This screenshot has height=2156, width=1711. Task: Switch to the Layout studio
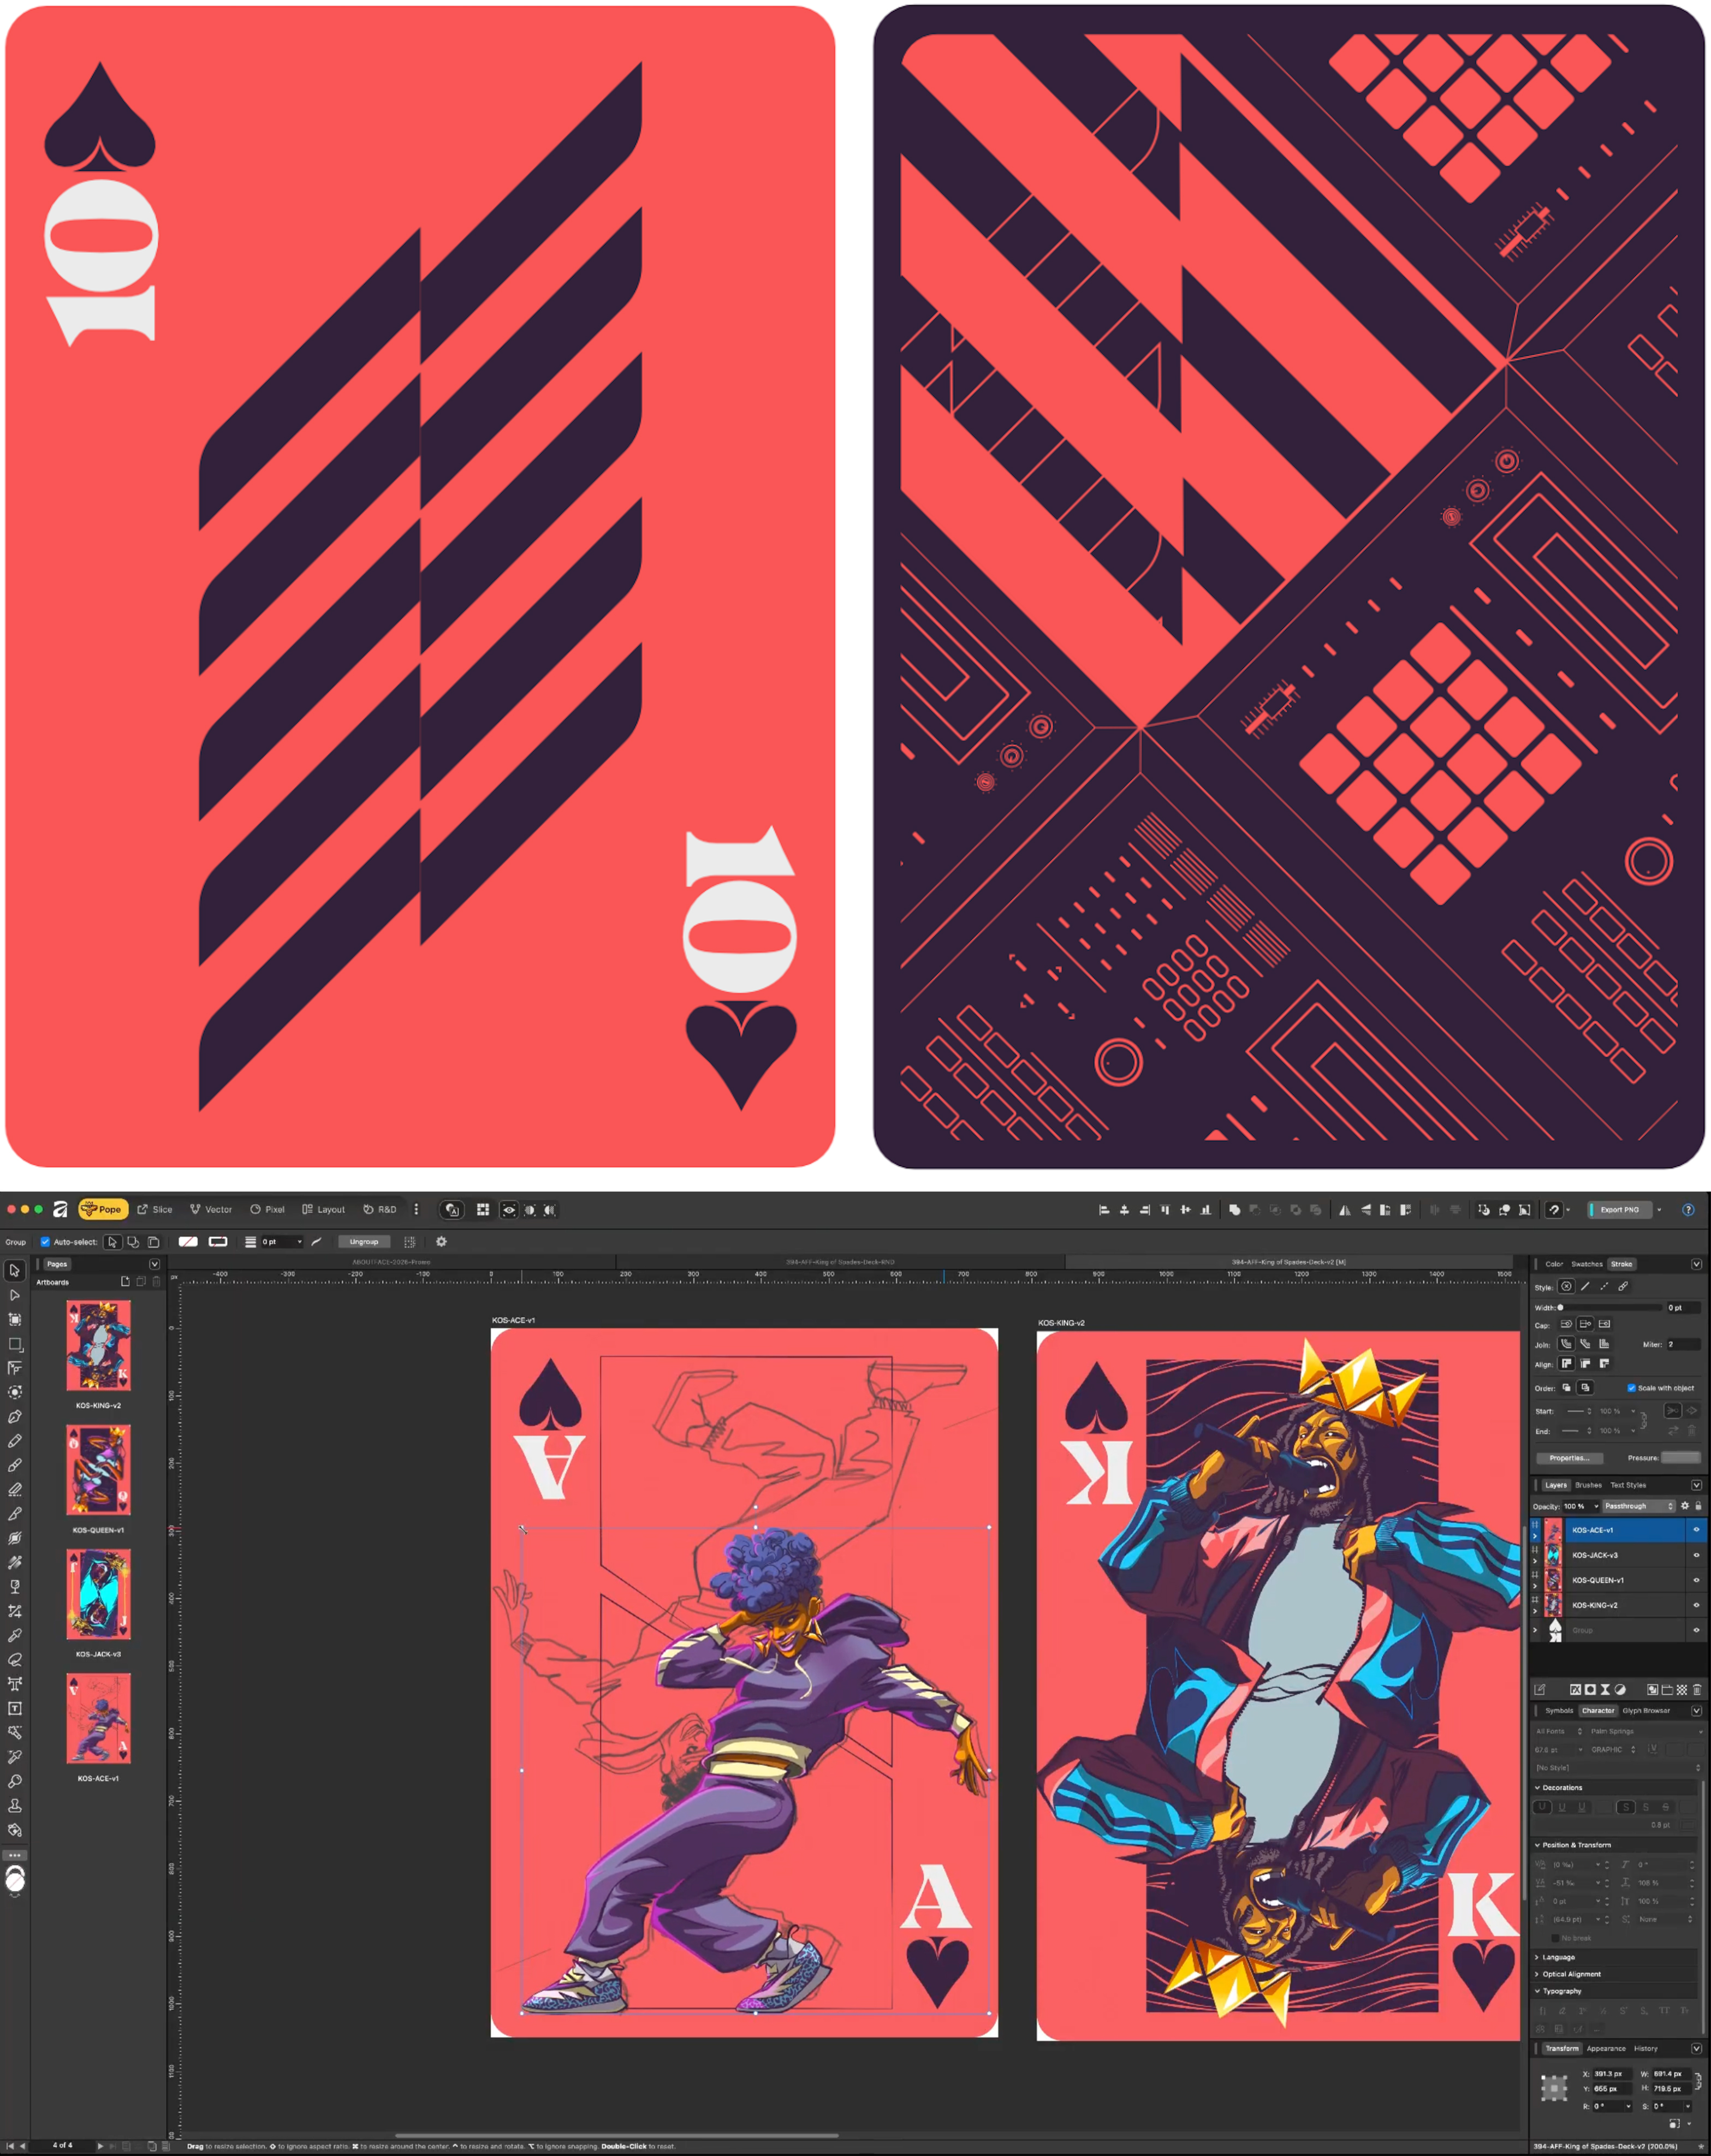(x=323, y=1210)
